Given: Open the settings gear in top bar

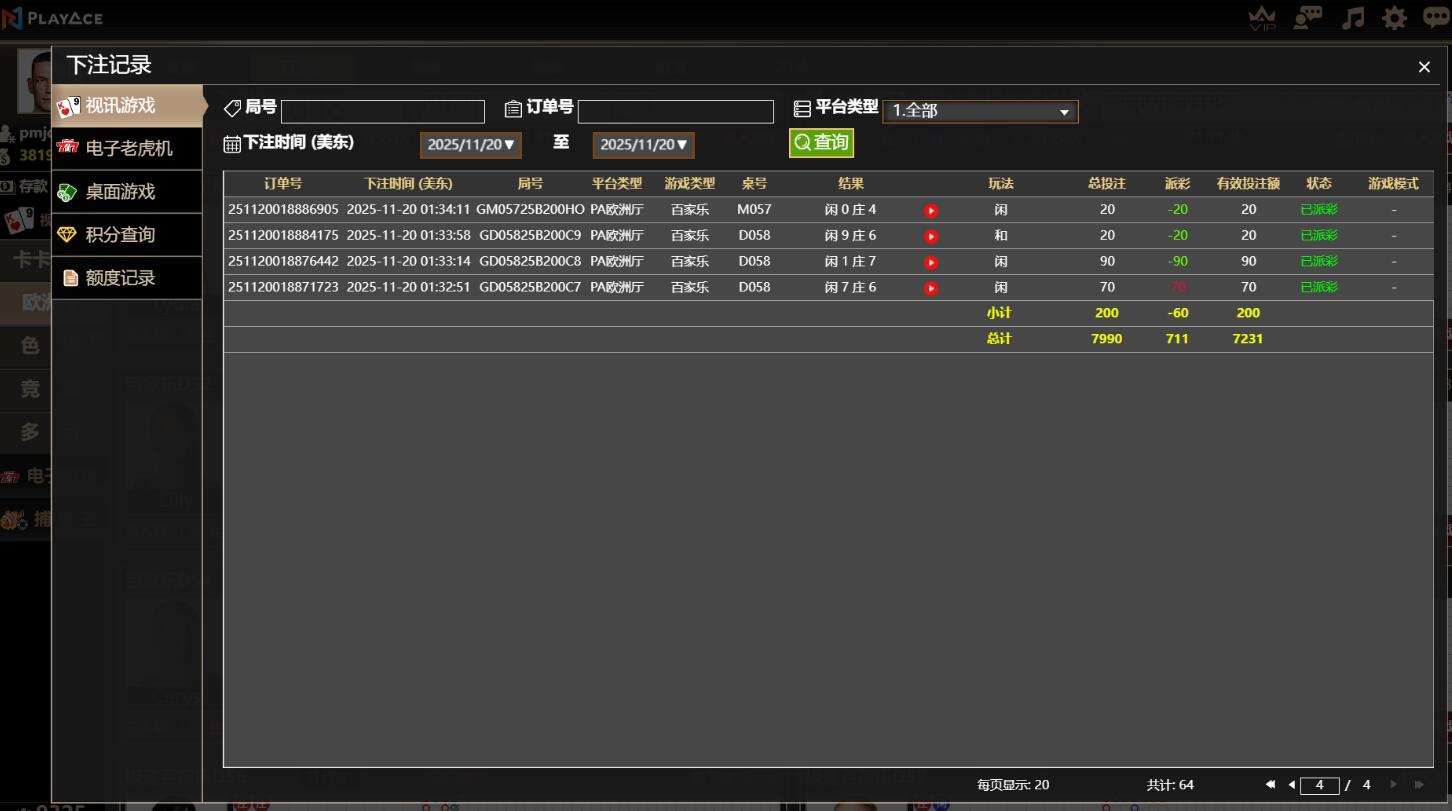Looking at the screenshot, I should pos(1394,18).
